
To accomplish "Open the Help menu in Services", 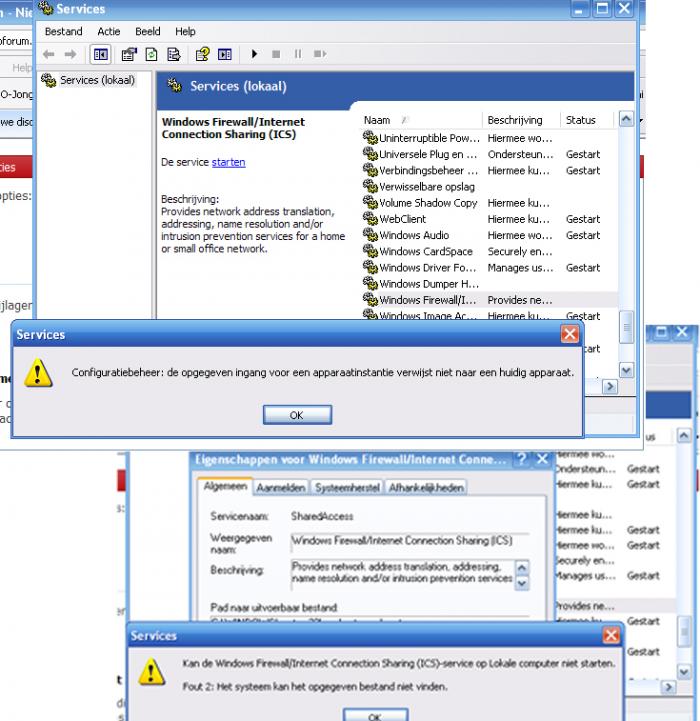I will point(185,32).
